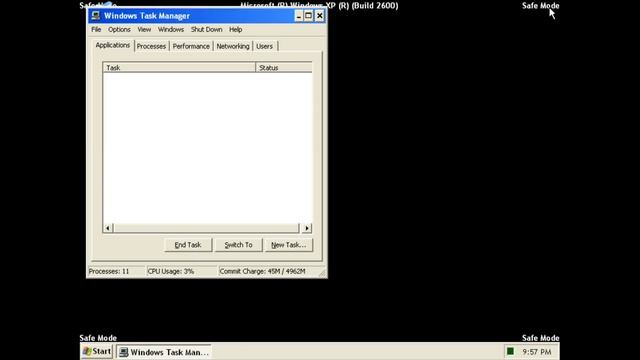
Task: Maximize the Task Manager window
Action: (309, 16)
